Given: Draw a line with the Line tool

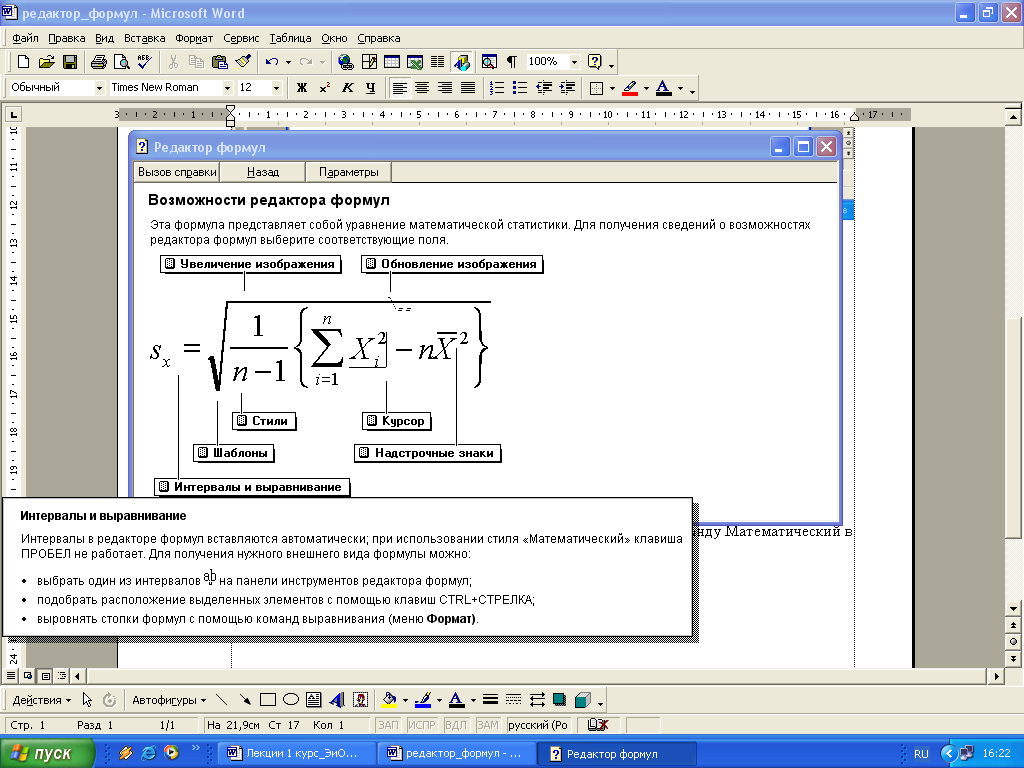Looking at the screenshot, I should [x=222, y=700].
